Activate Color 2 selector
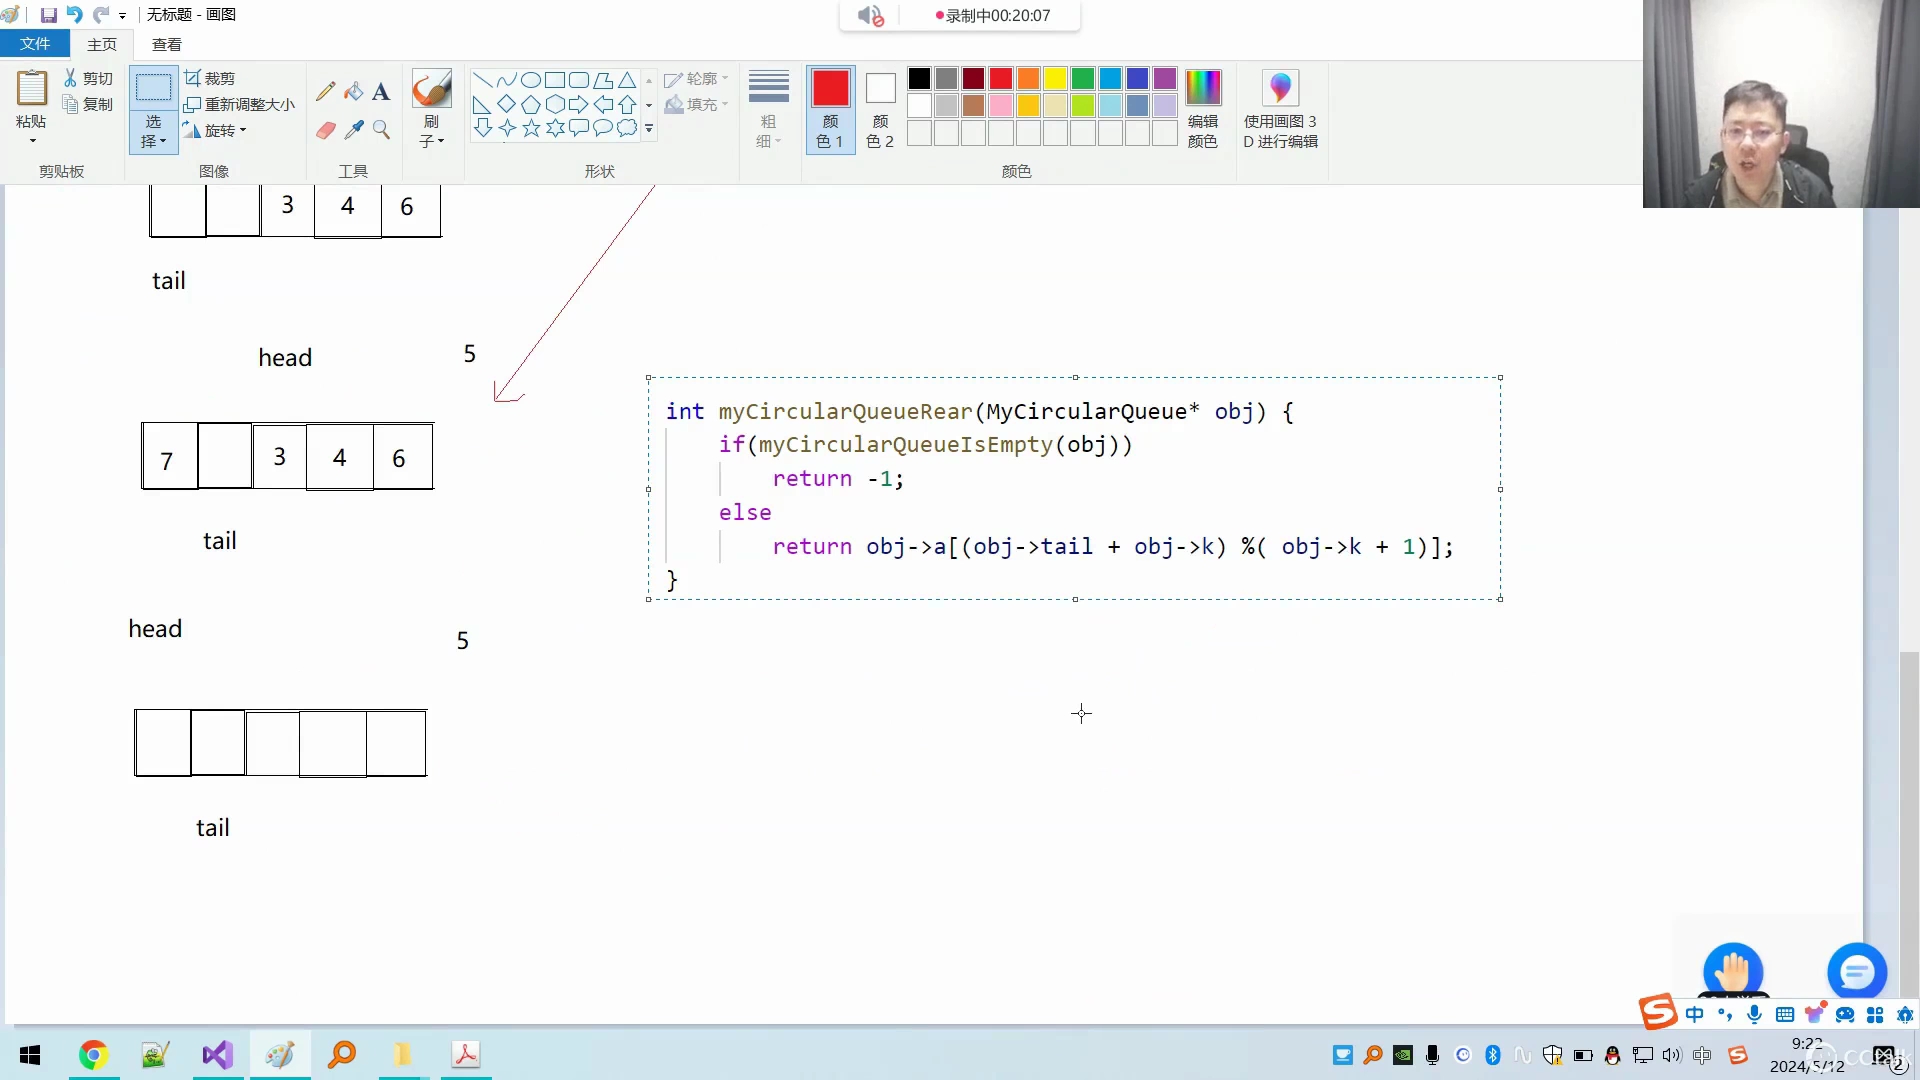The width and height of the screenshot is (1920, 1080). [x=880, y=109]
